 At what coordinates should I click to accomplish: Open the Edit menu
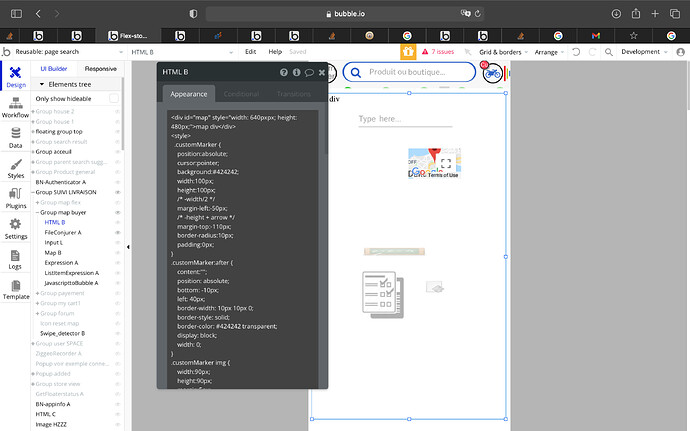click(x=250, y=52)
